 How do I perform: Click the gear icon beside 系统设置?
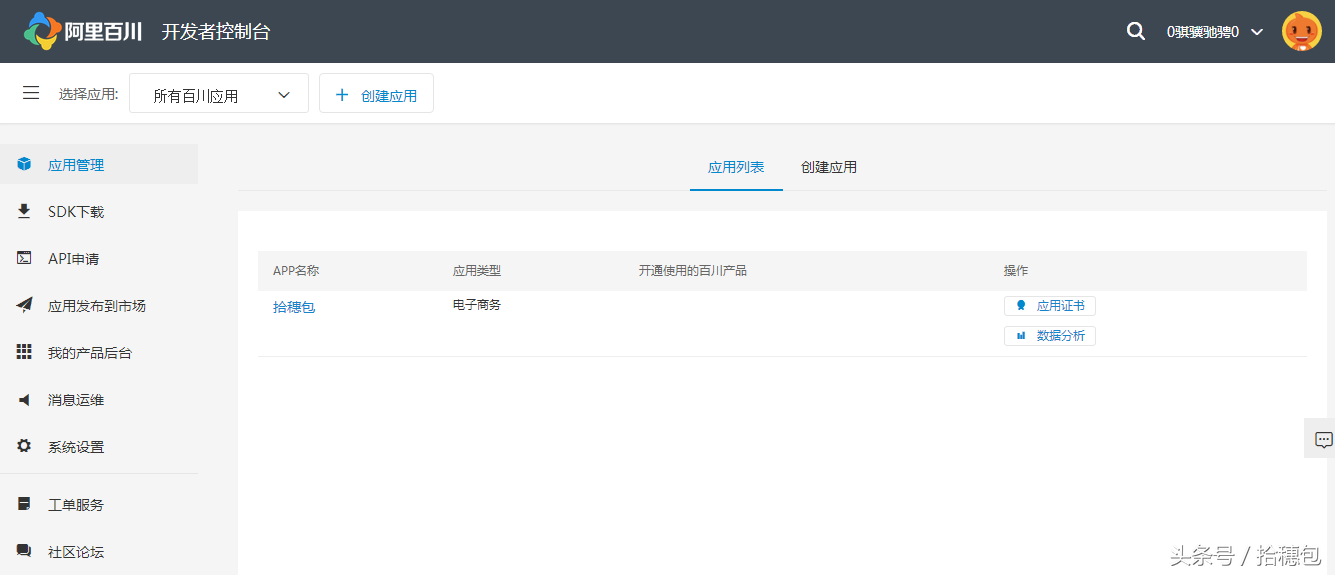click(x=24, y=446)
